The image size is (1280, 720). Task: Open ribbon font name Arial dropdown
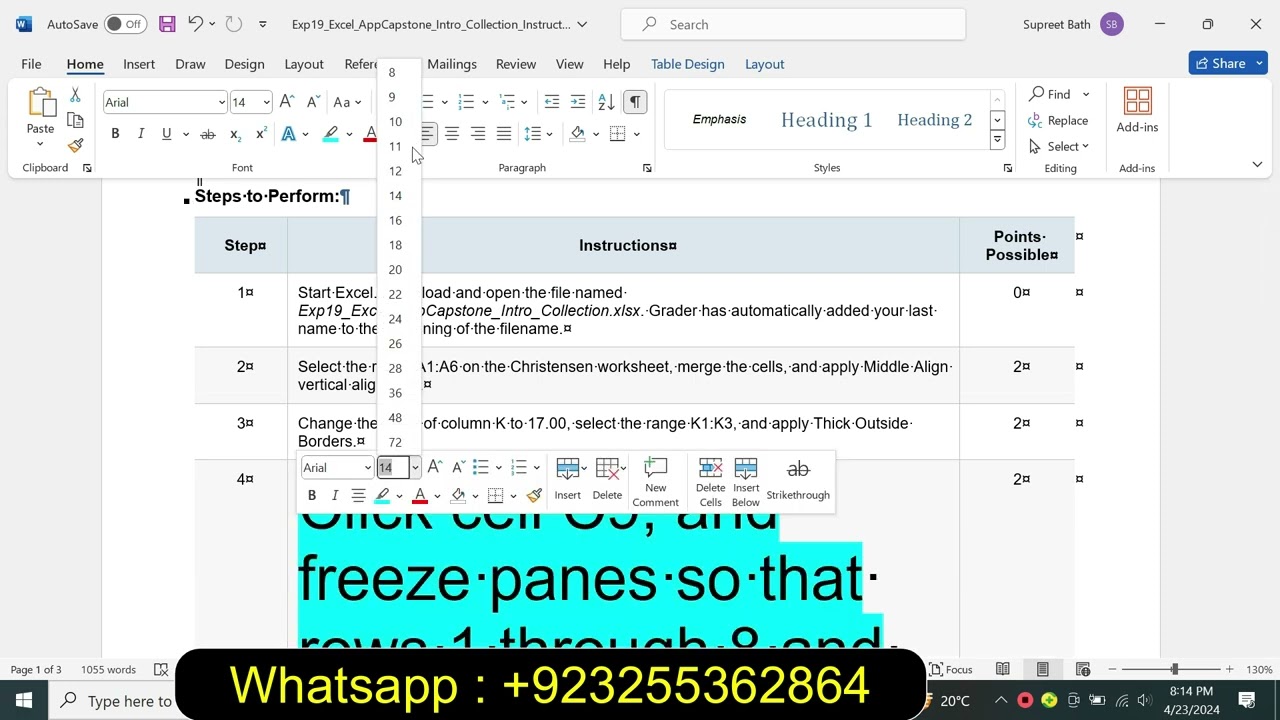221,102
